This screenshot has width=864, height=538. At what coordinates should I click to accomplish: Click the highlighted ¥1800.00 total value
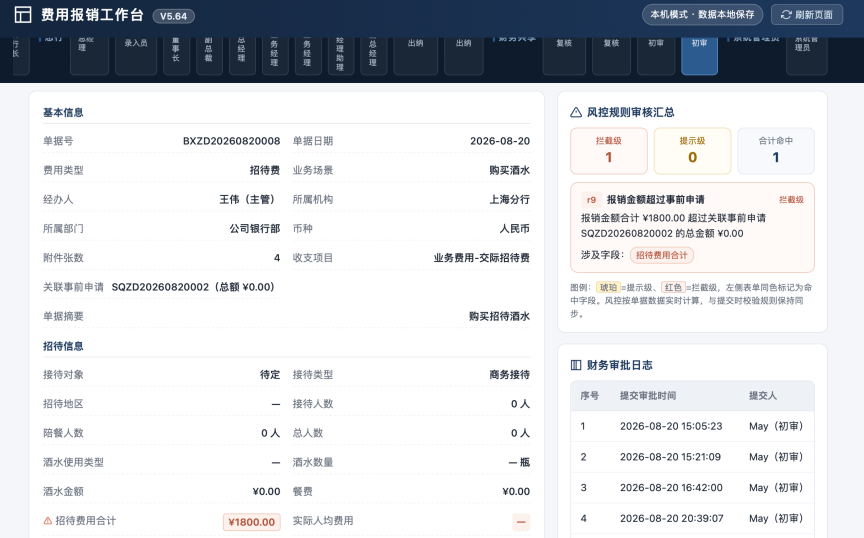coord(252,522)
